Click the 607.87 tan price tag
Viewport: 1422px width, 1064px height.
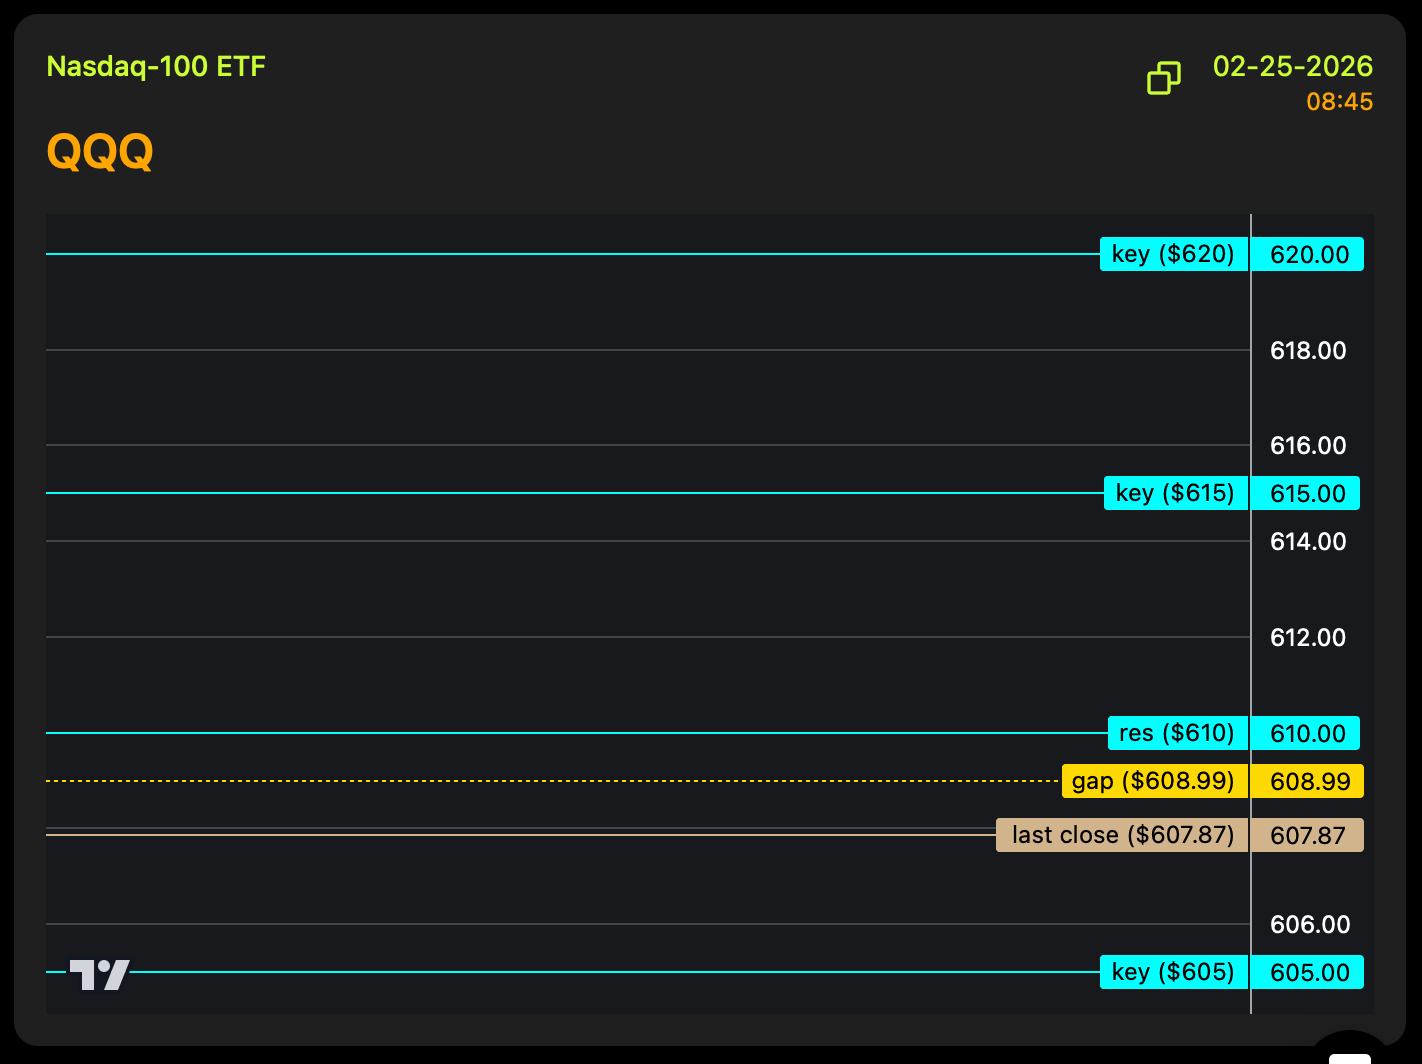click(x=1308, y=836)
